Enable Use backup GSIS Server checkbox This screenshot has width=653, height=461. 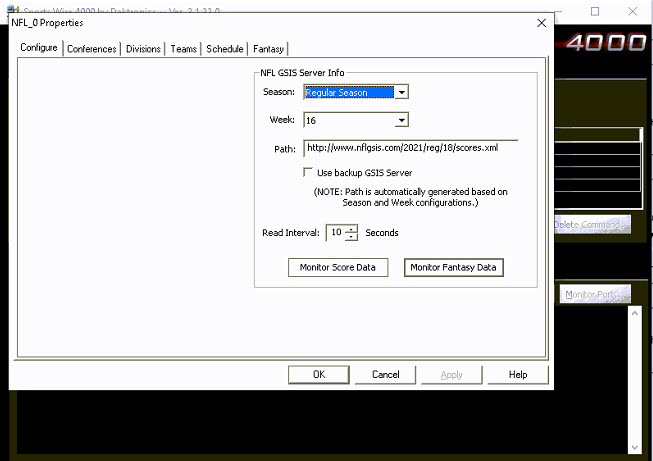308,173
